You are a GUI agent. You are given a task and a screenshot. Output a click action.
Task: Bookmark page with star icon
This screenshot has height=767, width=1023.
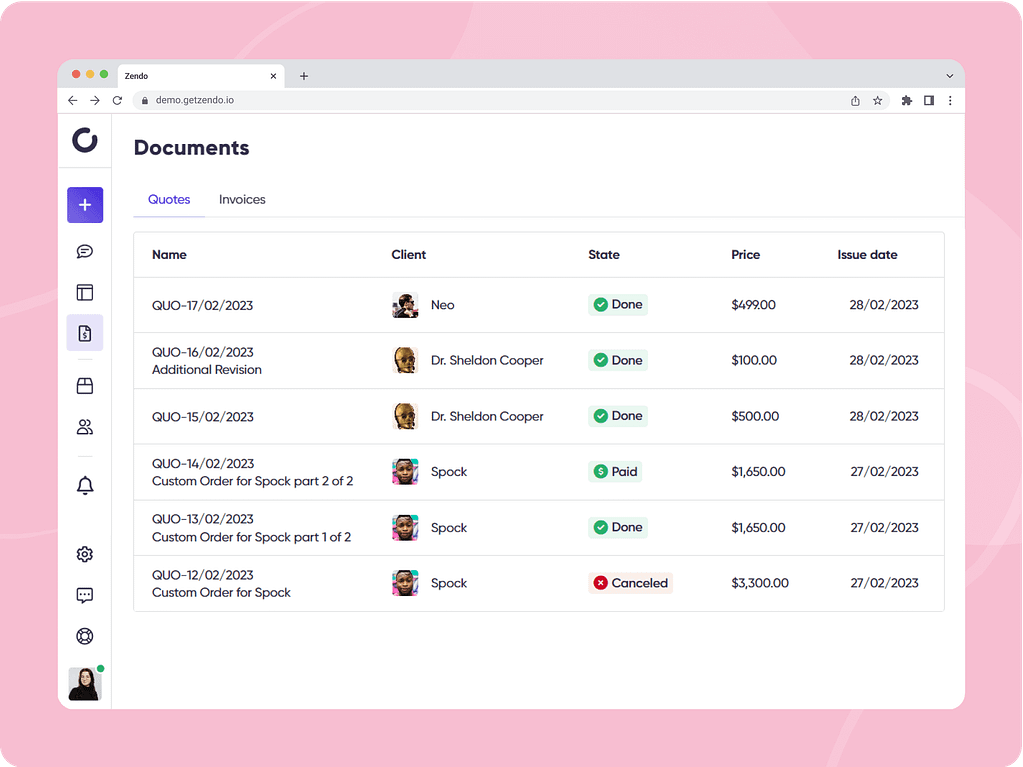coord(878,100)
